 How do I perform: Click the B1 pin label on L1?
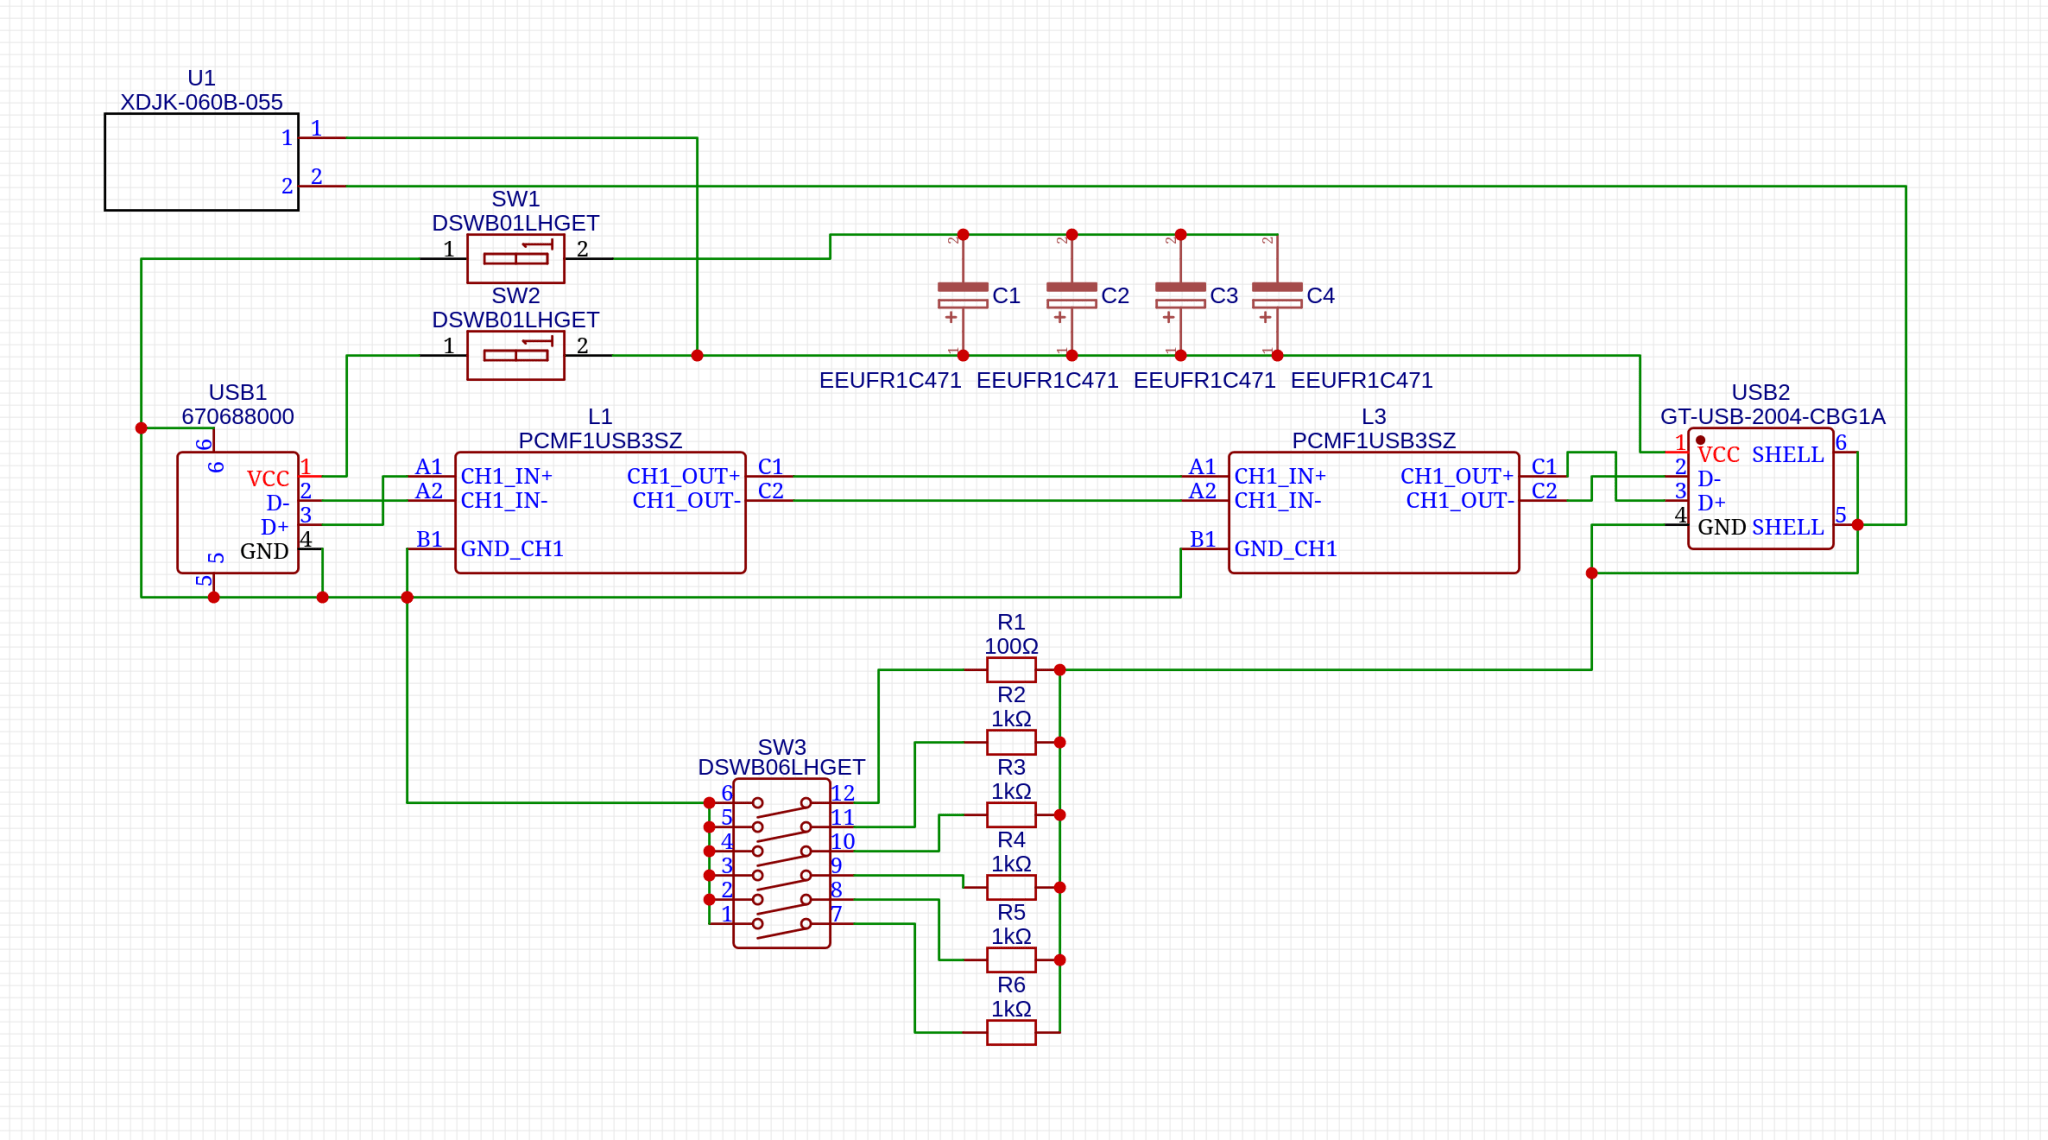(429, 539)
